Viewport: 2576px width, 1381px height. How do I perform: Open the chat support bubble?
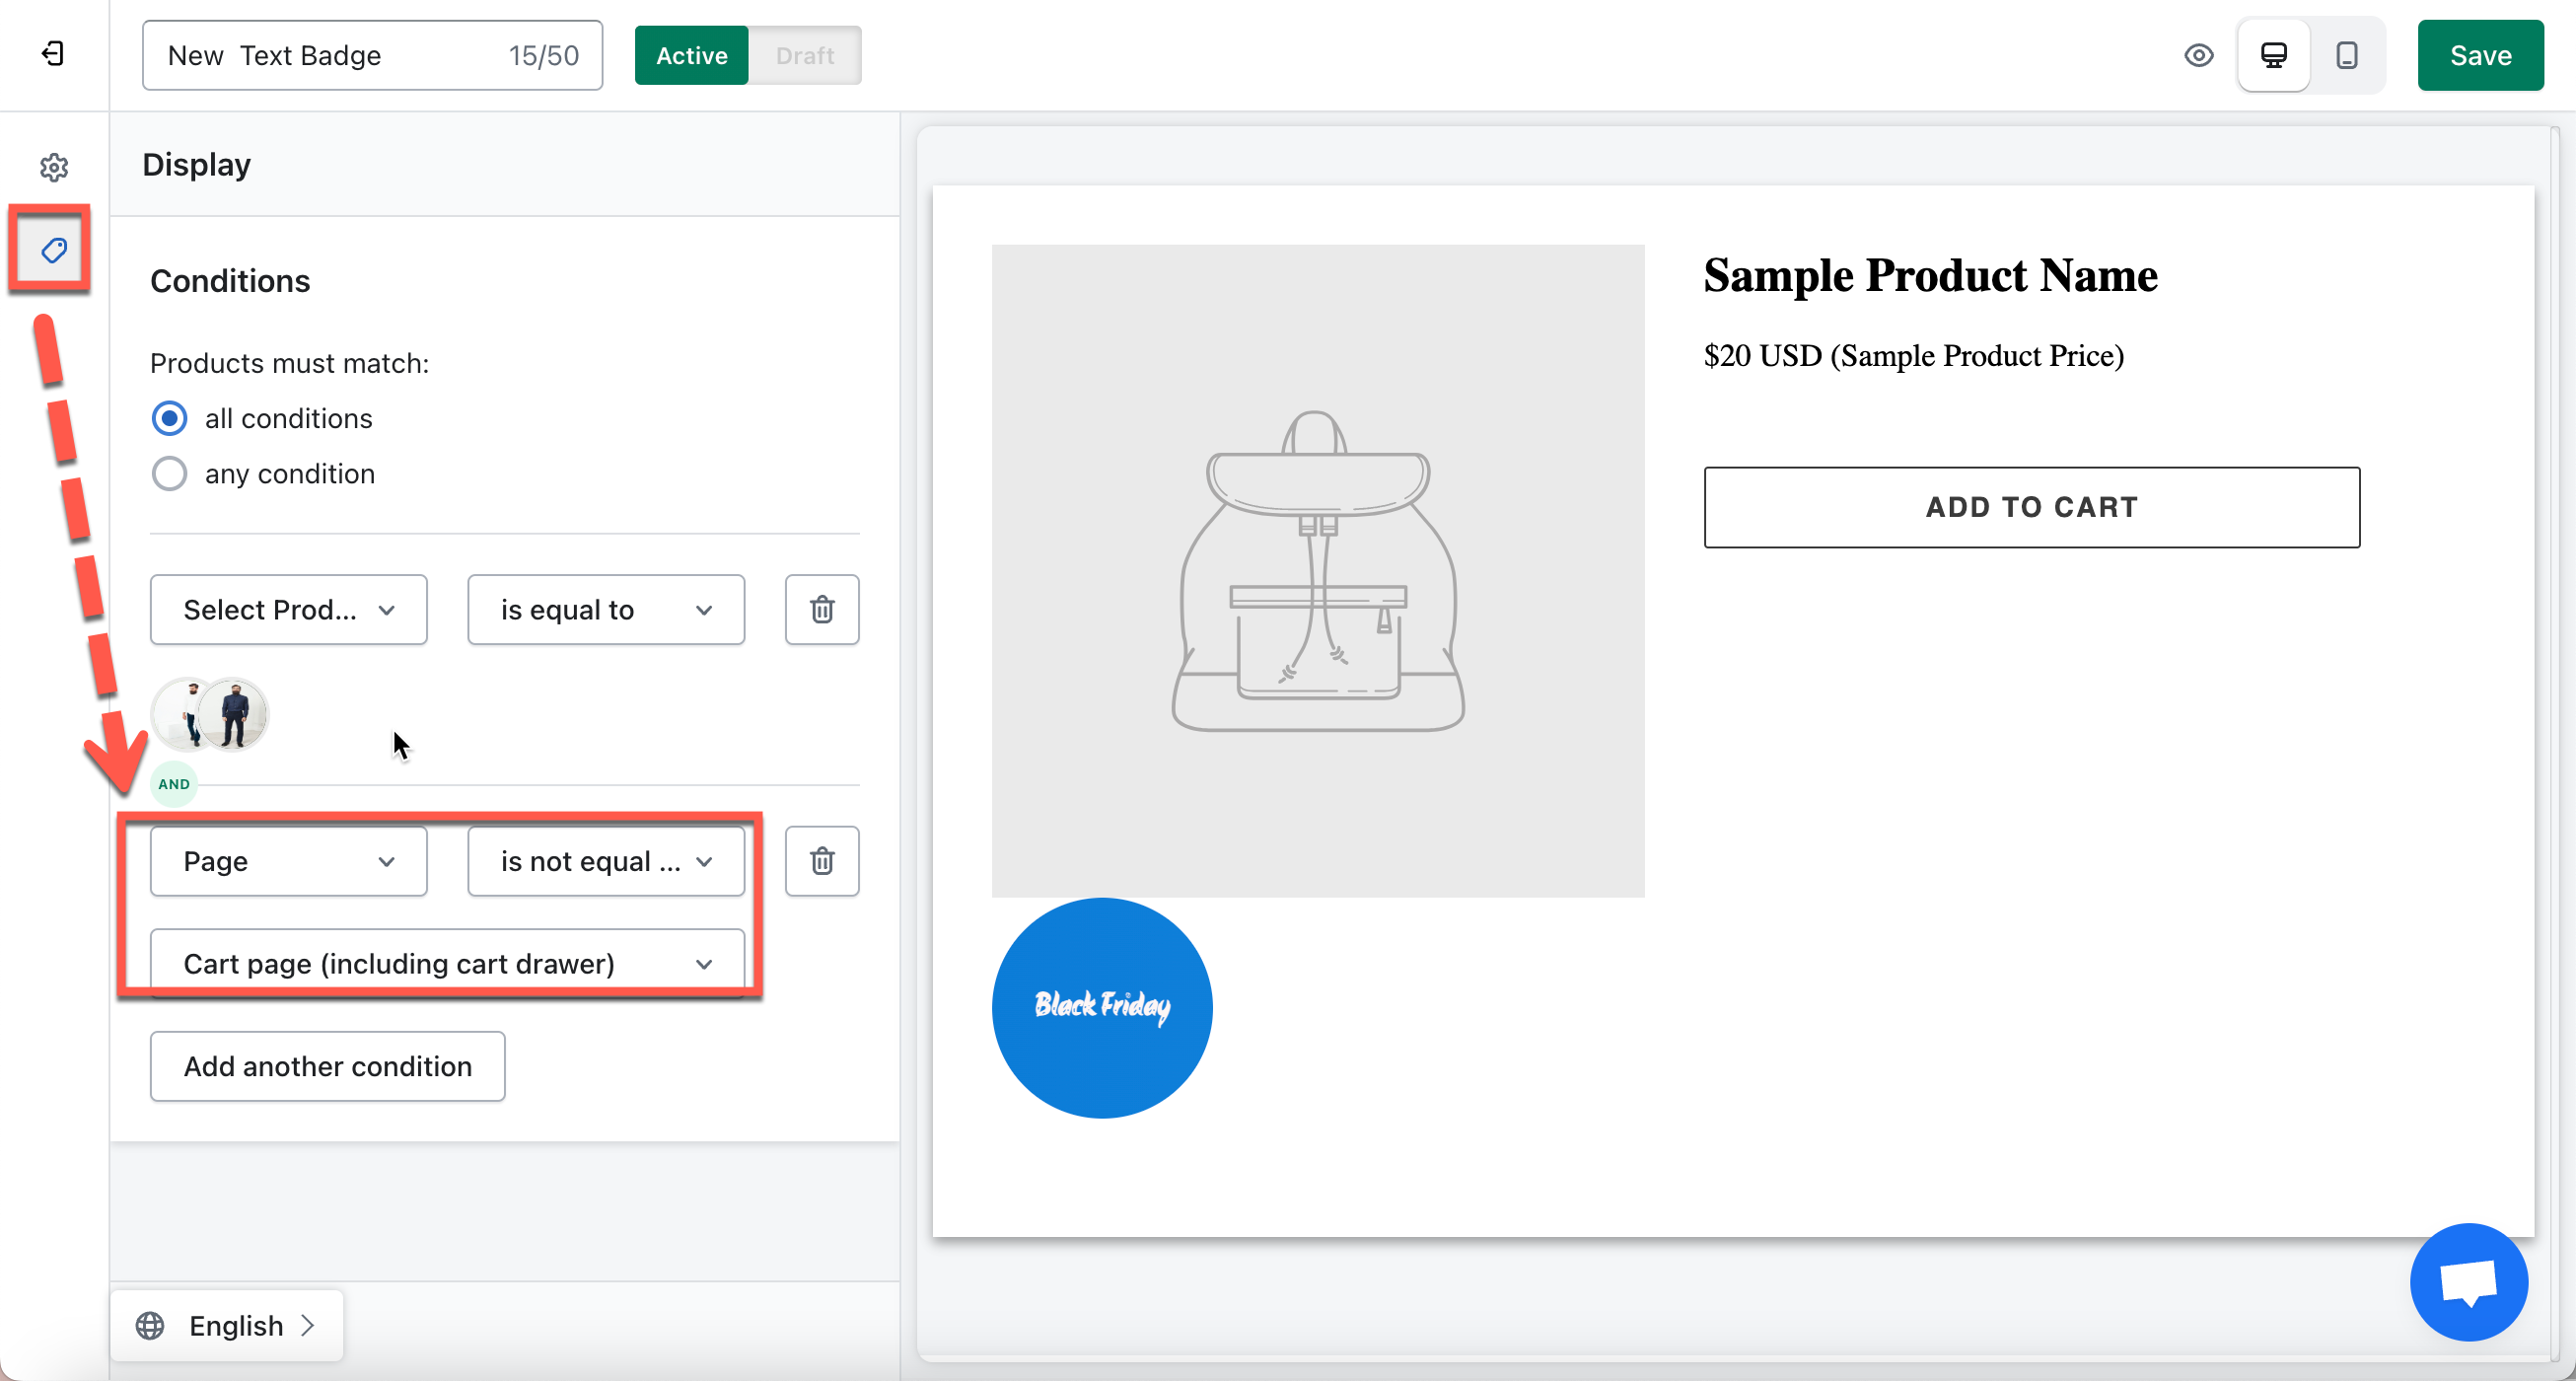click(x=2468, y=1281)
